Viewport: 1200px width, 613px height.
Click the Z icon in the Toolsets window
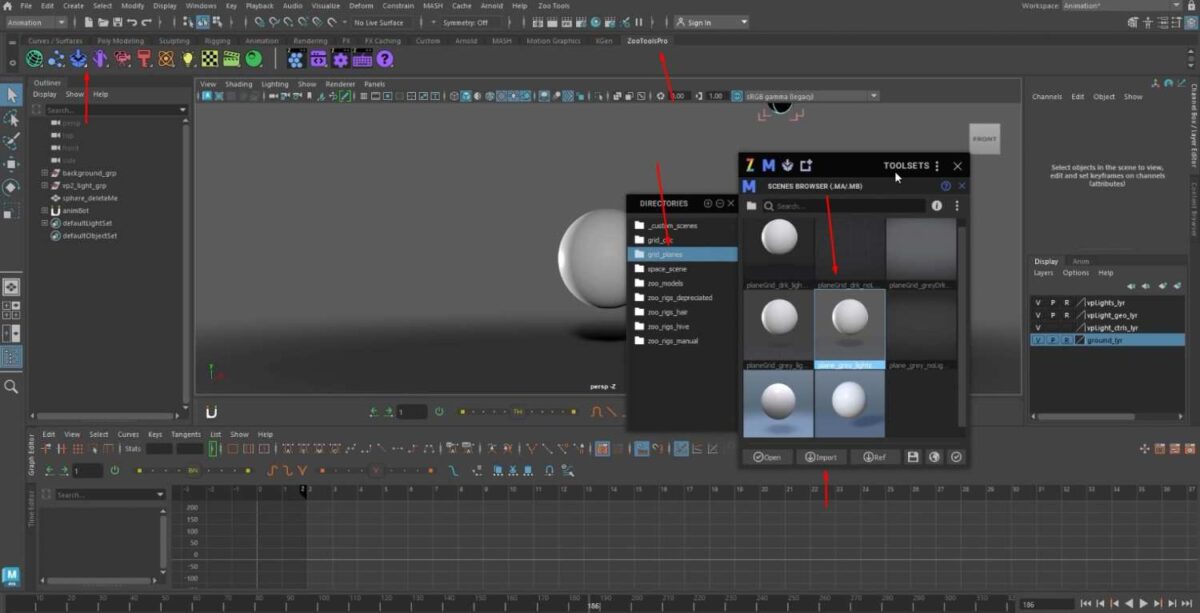click(750, 166)
